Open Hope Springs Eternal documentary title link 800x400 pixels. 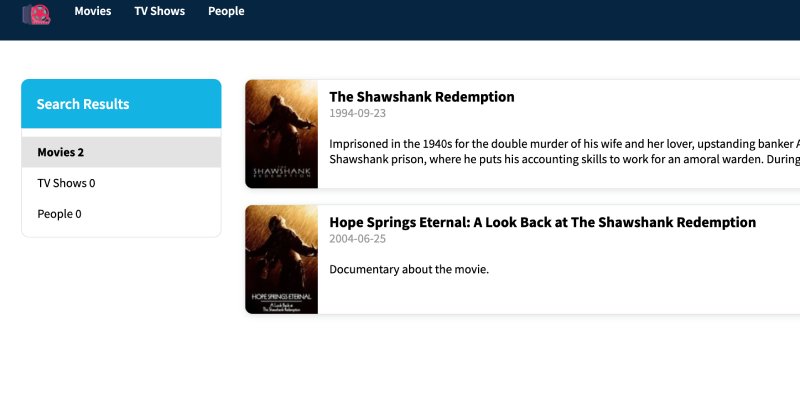tap(542, 222)
